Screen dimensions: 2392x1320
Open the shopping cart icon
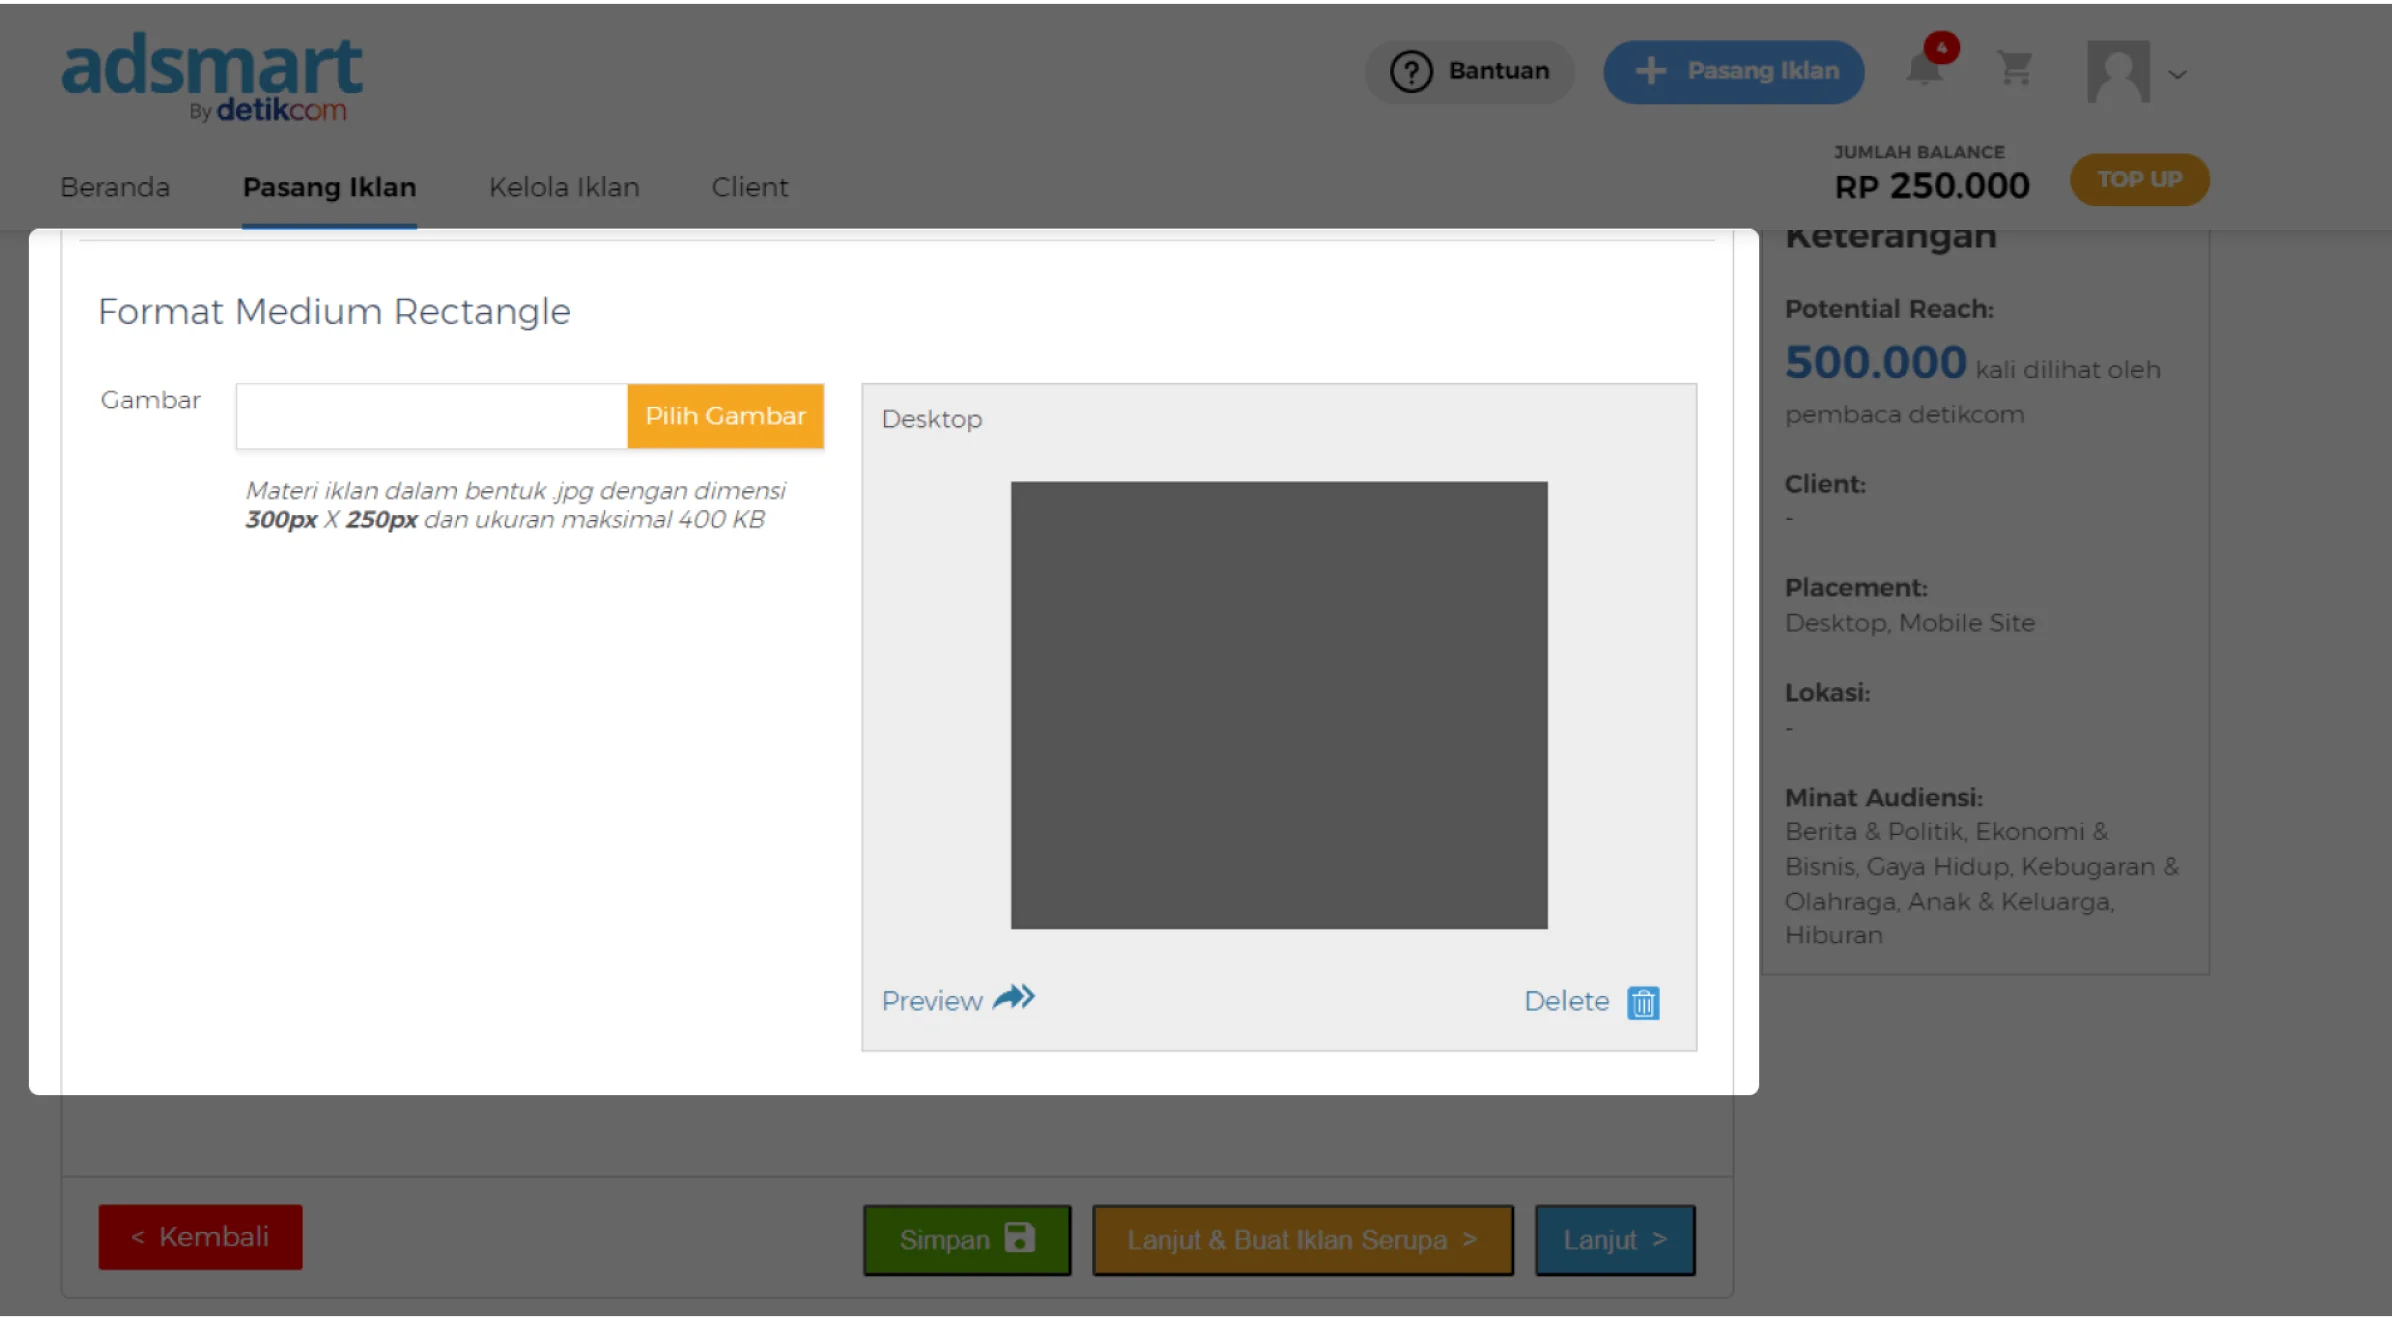tap(2014, 69)
